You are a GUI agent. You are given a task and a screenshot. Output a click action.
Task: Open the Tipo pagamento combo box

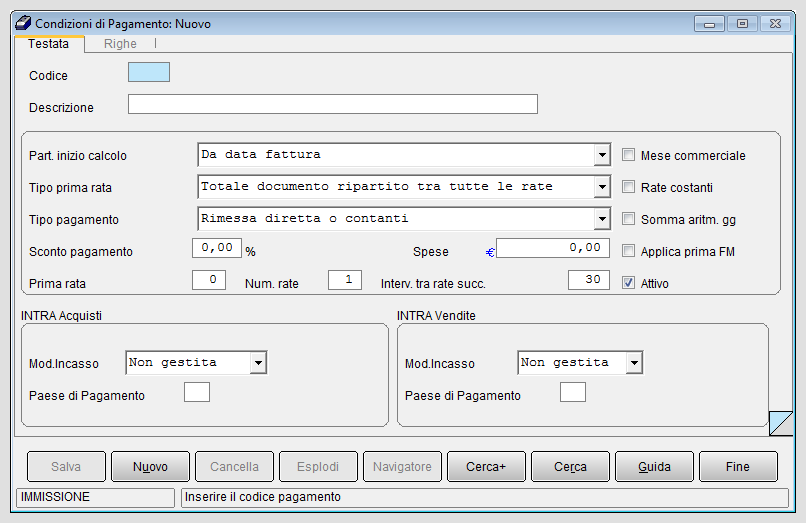point(602,219)
